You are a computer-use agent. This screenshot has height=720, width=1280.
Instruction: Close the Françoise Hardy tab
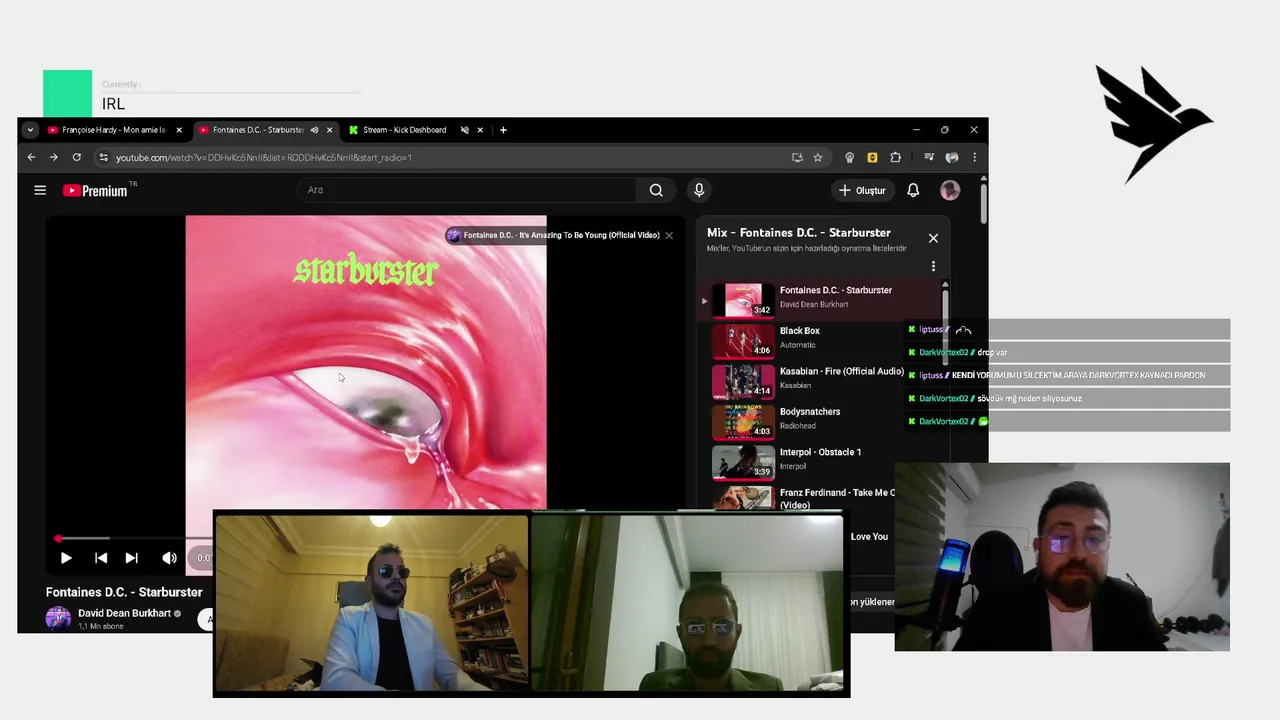click(x=179, y=130)
